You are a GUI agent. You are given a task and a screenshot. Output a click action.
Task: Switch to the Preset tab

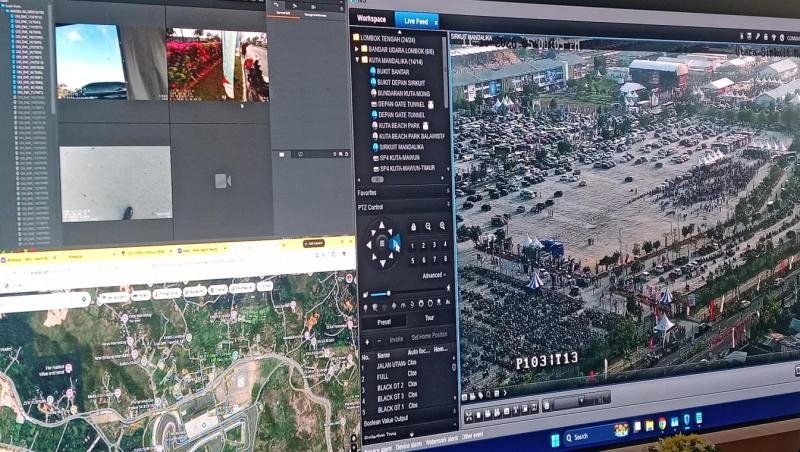384,322
